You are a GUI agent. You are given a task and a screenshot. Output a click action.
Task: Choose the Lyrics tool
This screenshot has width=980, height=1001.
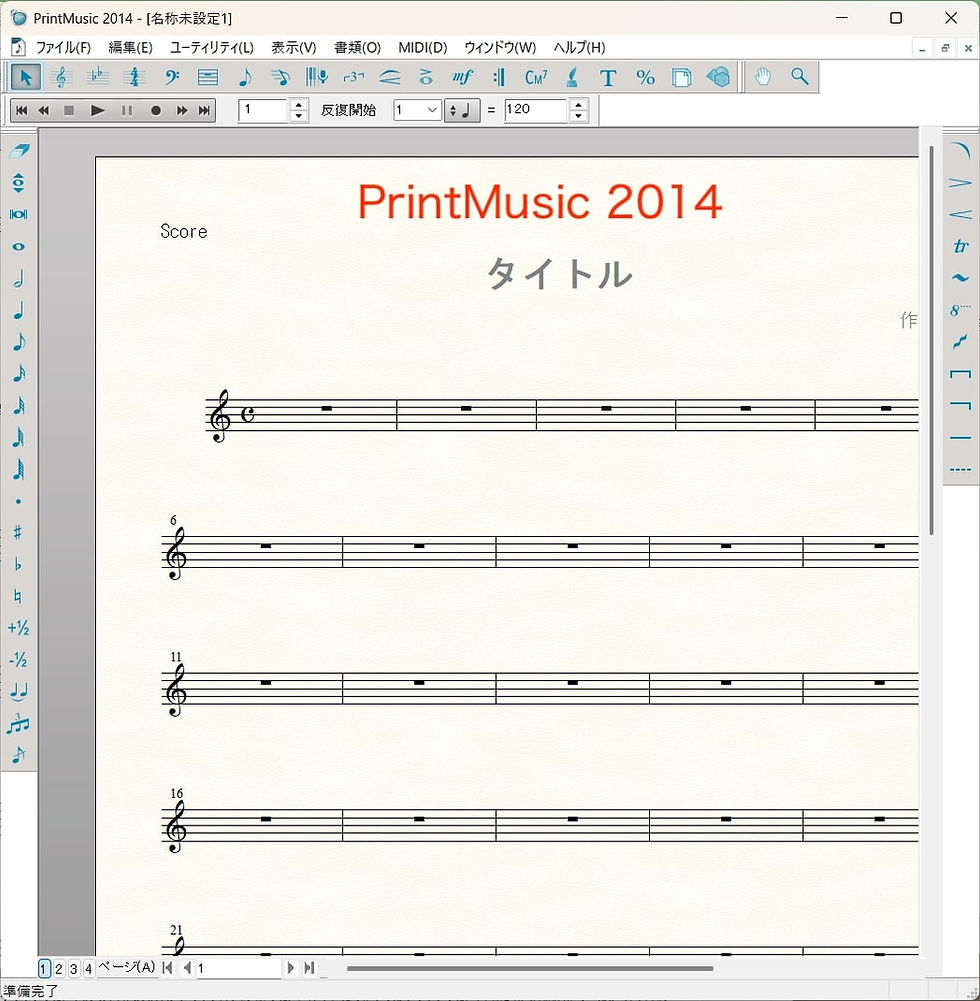pos(572,77)
